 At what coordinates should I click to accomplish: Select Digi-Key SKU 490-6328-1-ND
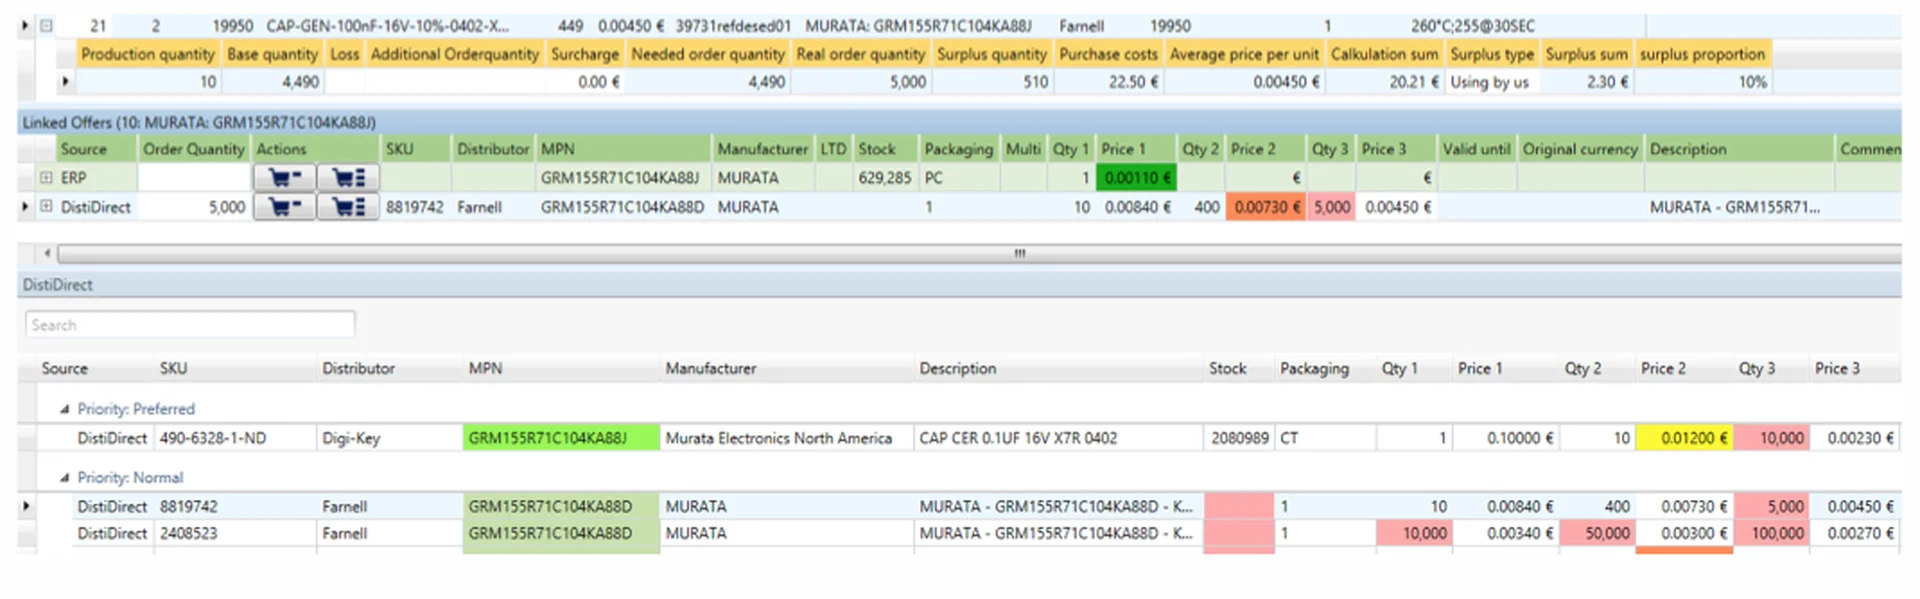213,438
